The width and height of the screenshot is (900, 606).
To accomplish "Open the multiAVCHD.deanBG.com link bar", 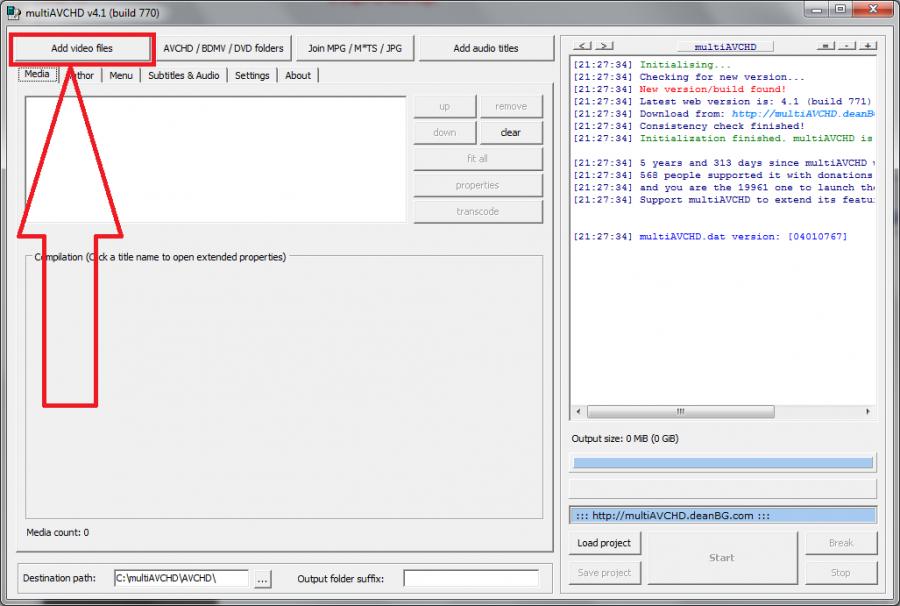I will [x=723, y=515].
